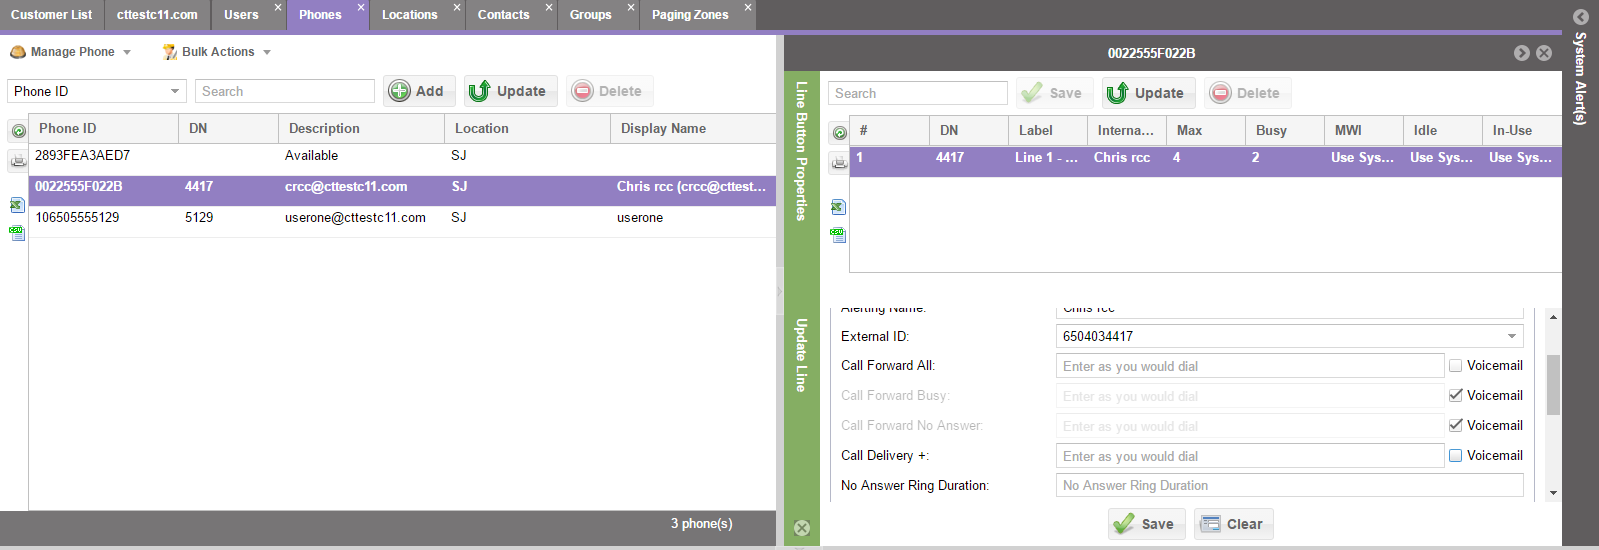The height and width of the screenshot is (550, 1599).
Task: Print the line buttons grid
Action: tap(839, 163)
